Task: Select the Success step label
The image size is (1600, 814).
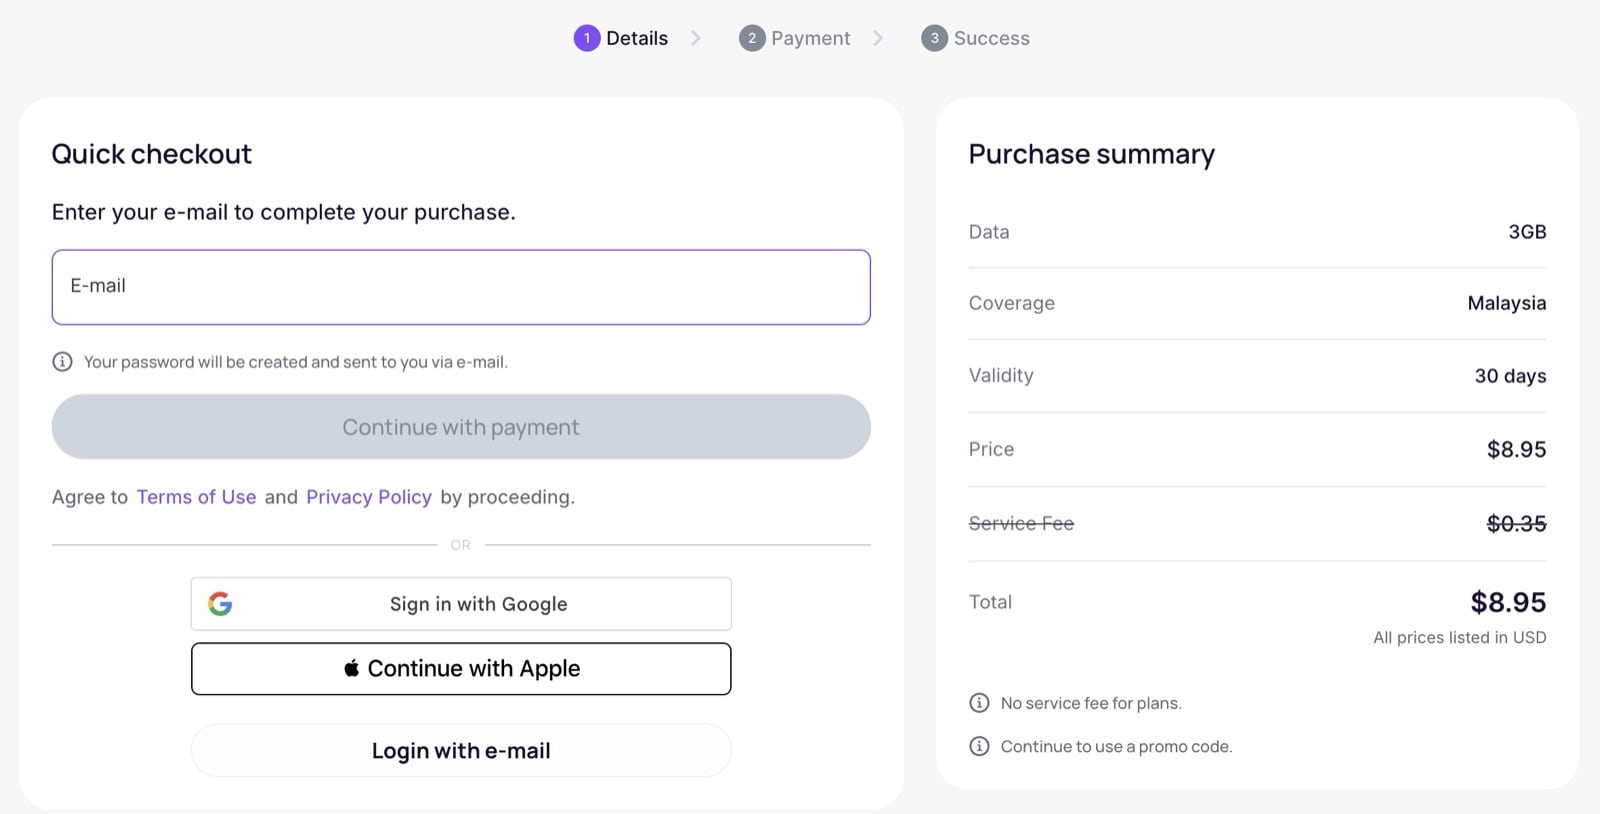Action: point(991,38)
